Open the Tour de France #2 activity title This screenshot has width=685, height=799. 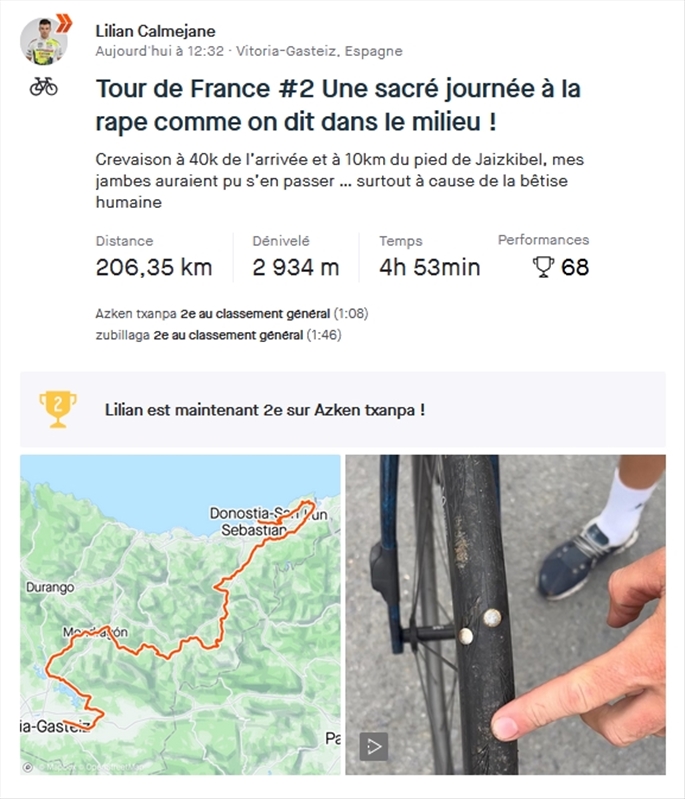[x=338, y=105]
